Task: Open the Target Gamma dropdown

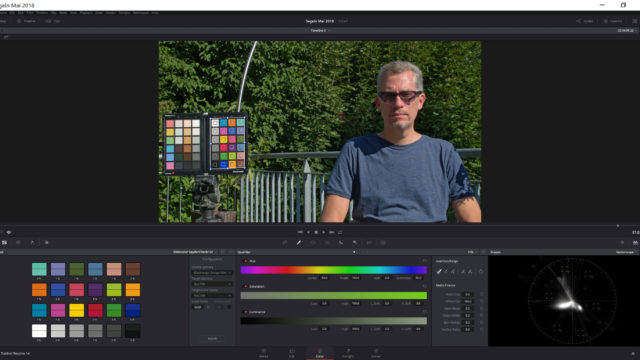Action: pyautogui.click(x=212, y=284)
